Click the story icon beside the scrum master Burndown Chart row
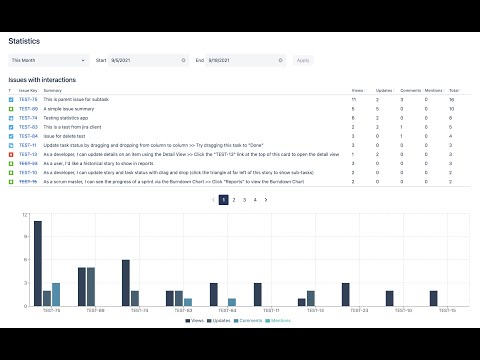The height and width of the screenshot is (360, 480). click(11, 182)
